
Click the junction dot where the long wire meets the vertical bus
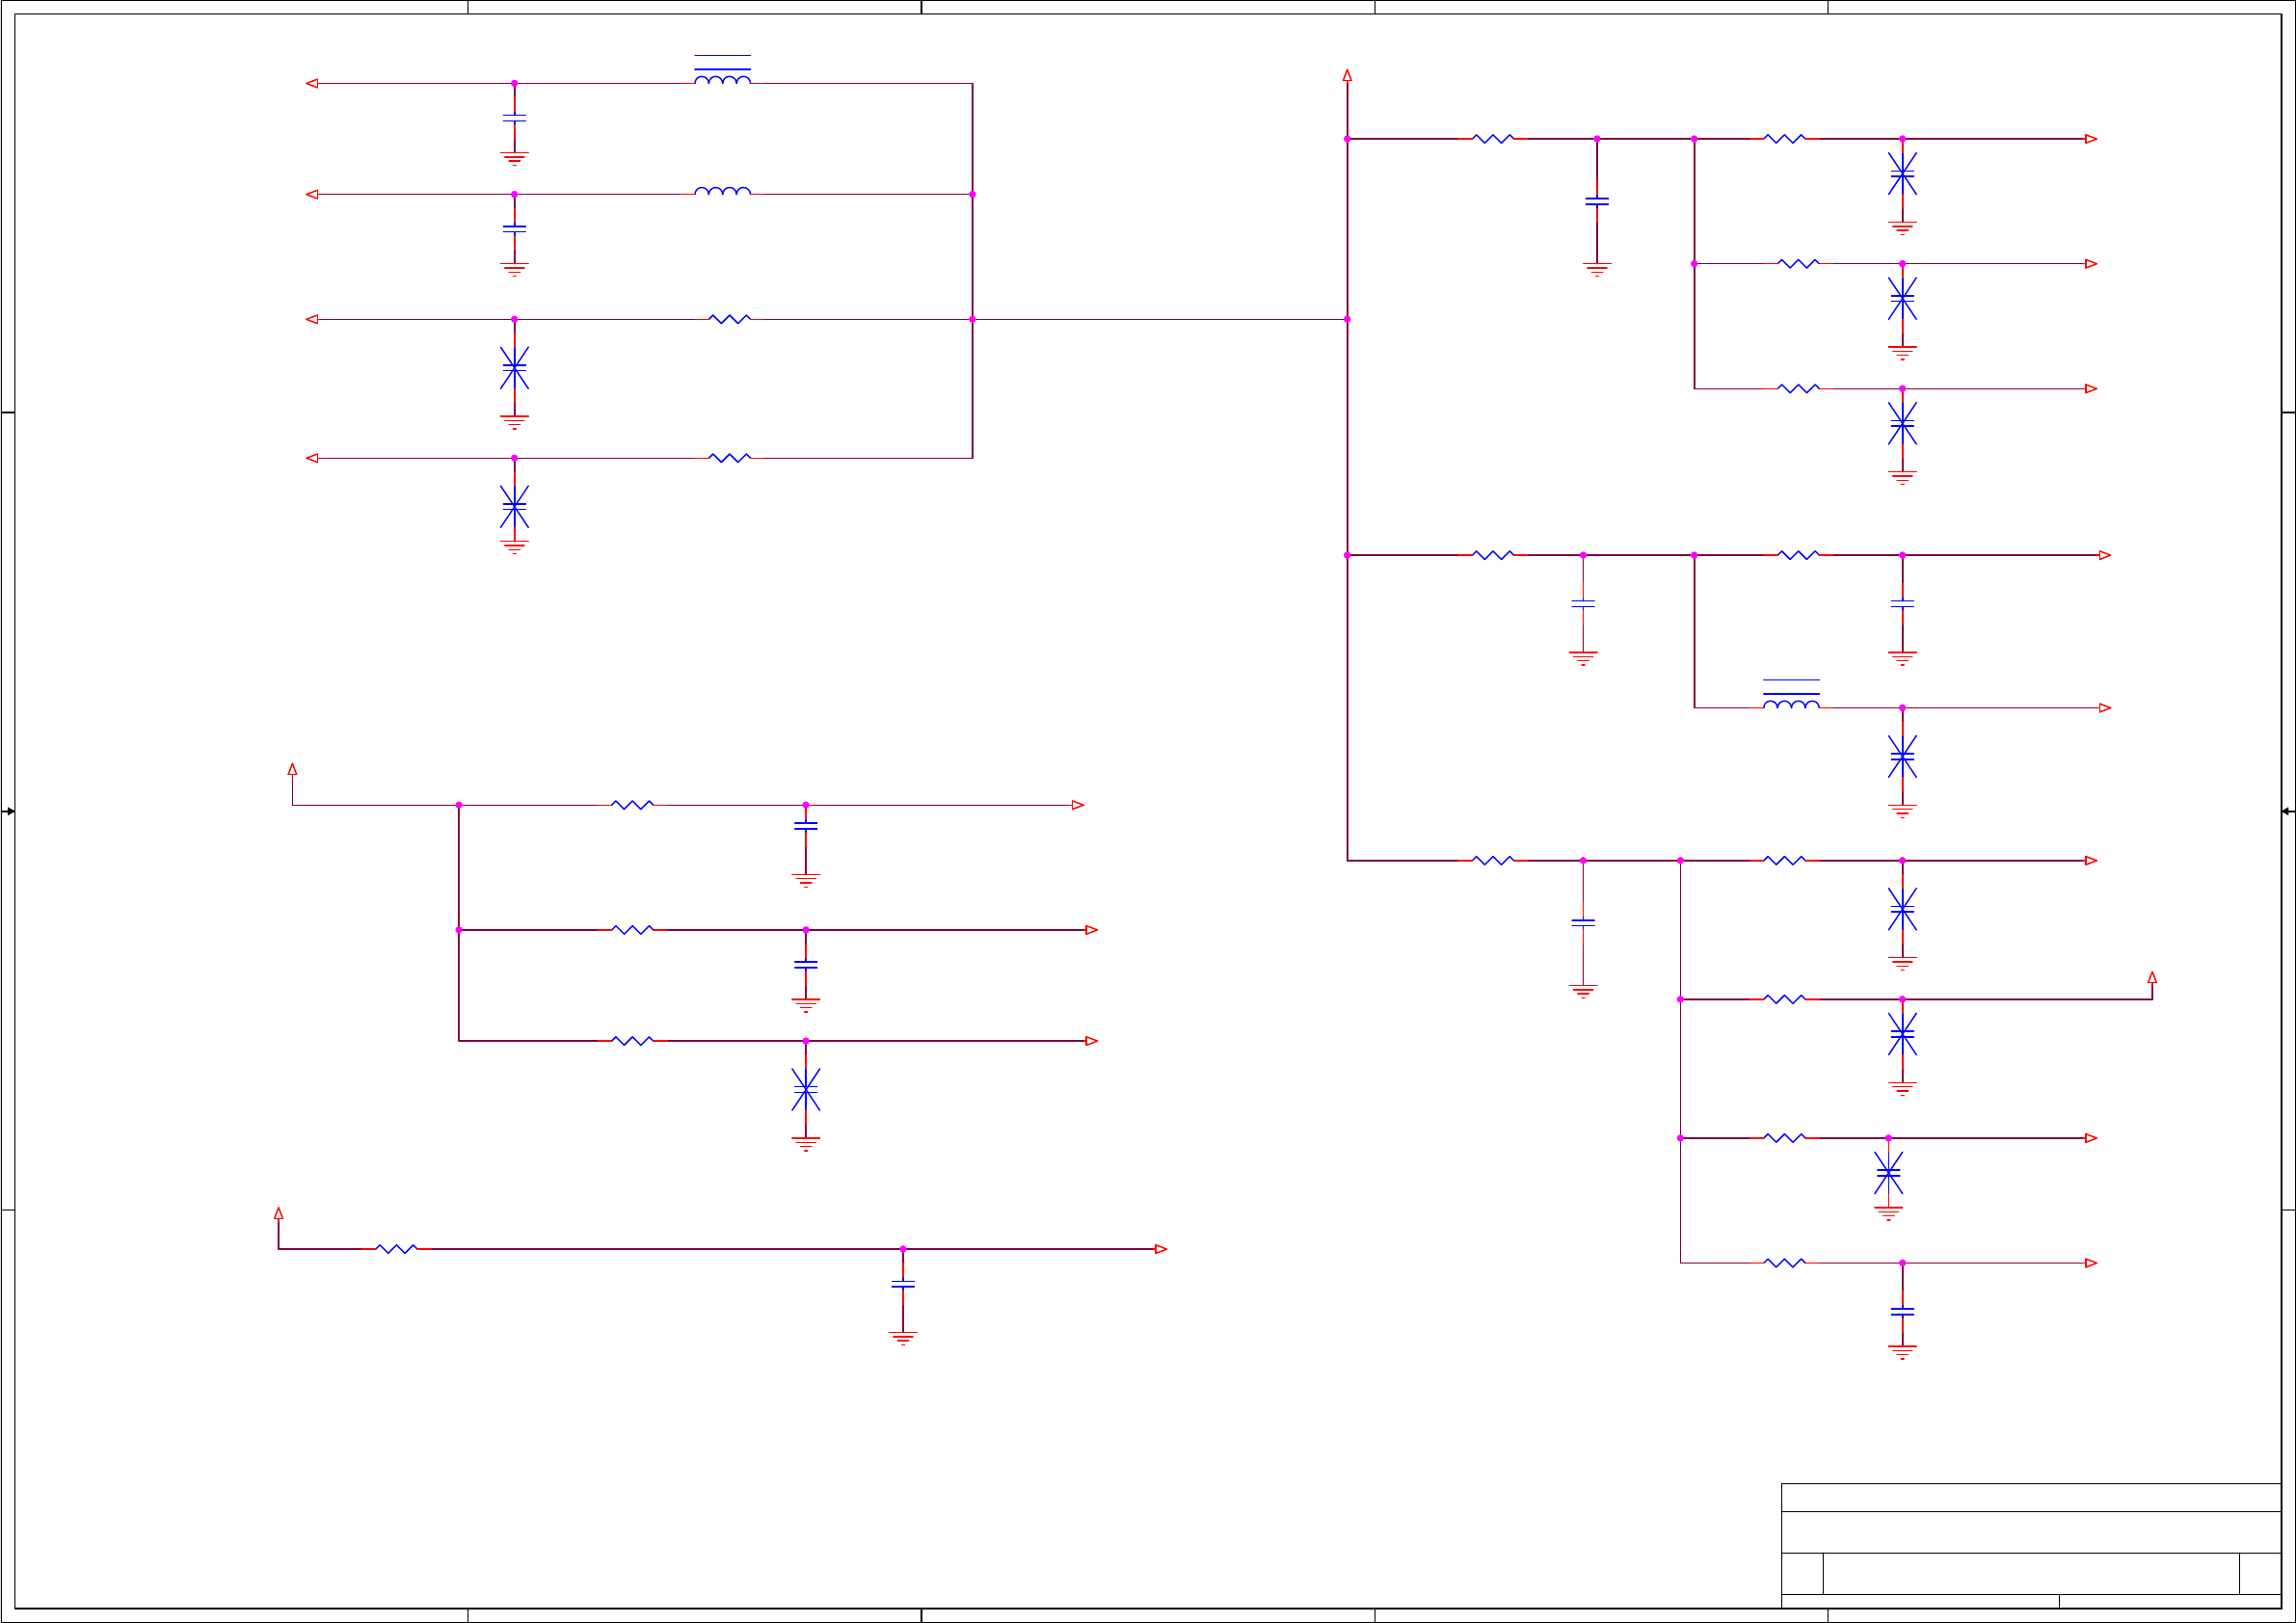(1347, 319)
